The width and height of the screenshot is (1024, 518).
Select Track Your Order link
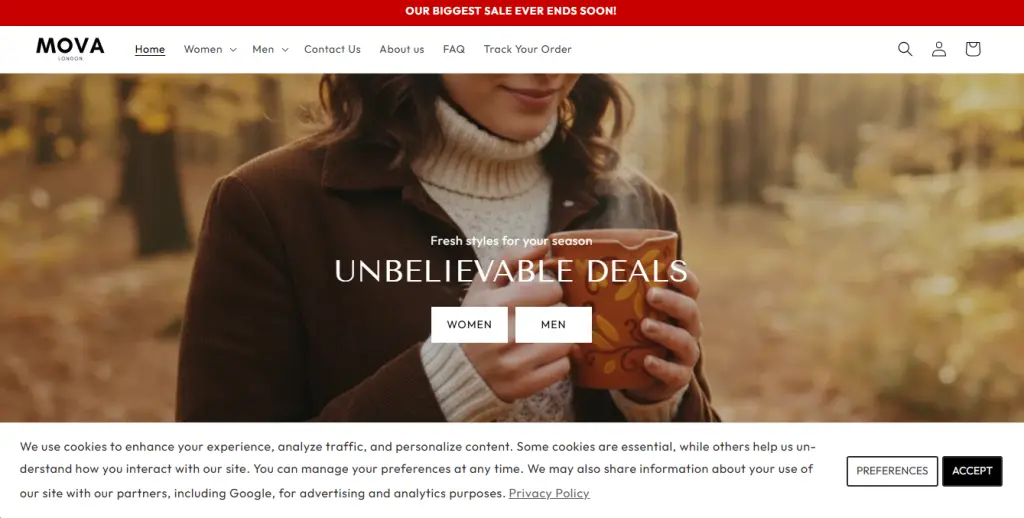[x=528, y=49]
